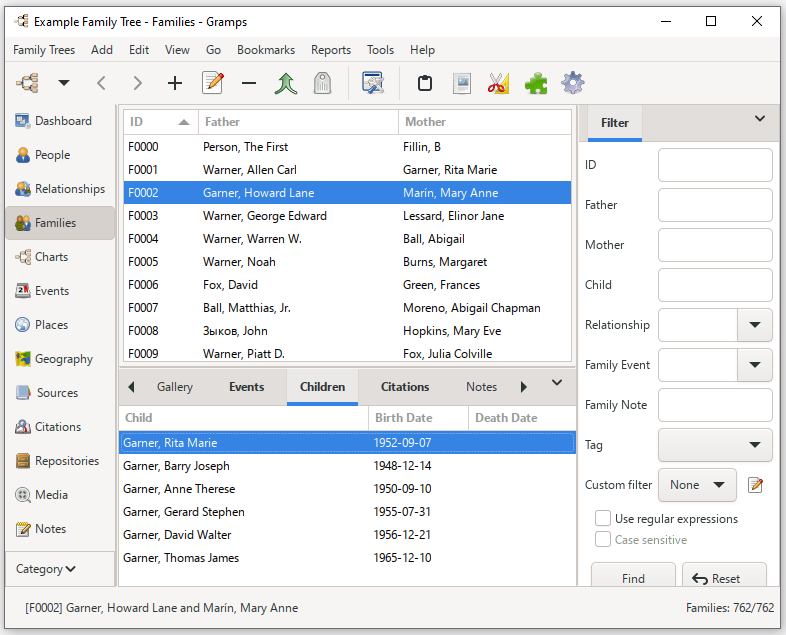
Task: Open the Dashboard view in sidebar
Action: coord(60,121)
